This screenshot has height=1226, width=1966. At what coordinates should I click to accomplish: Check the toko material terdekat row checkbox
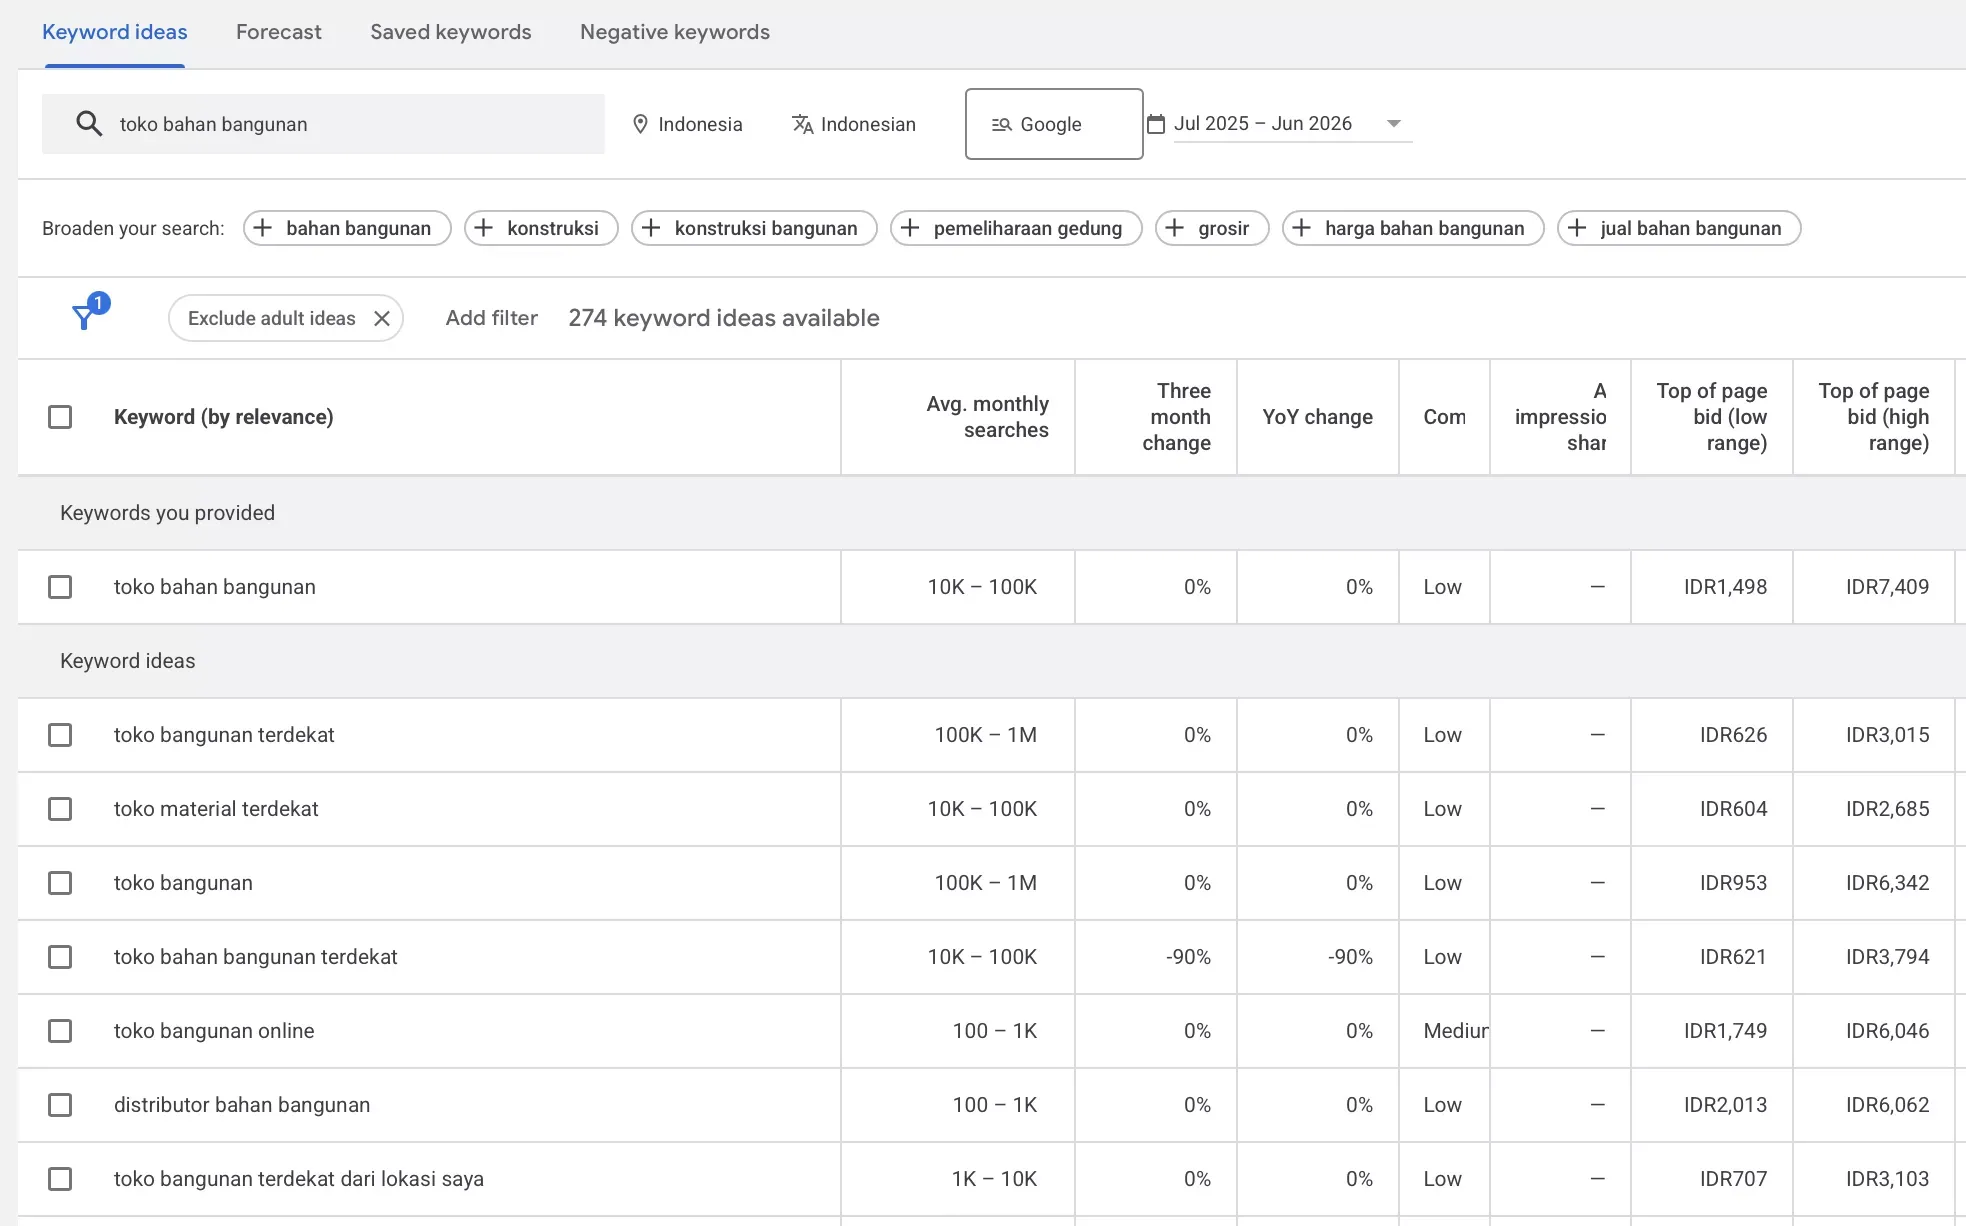(x=60, y=809)
